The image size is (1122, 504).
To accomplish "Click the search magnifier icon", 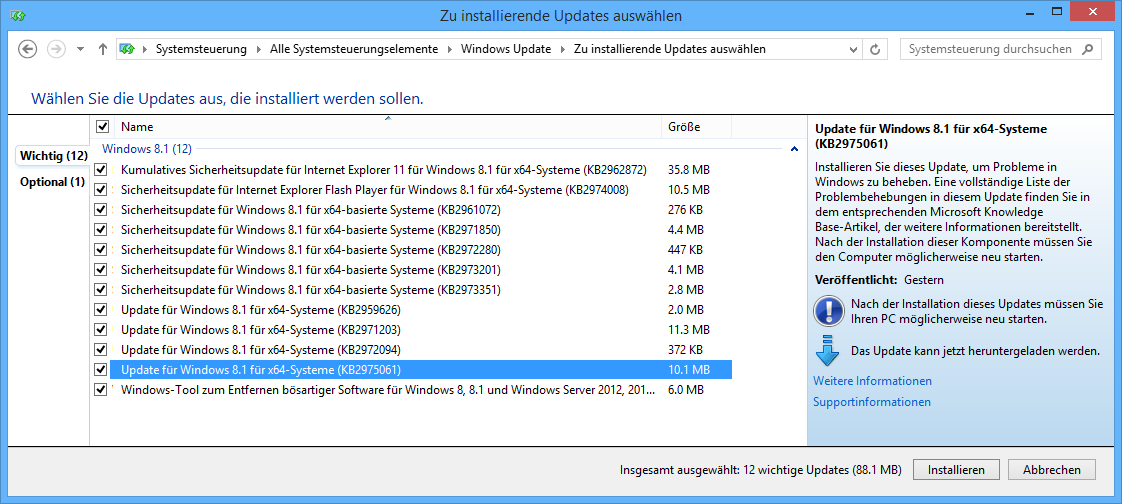I will coord(1089,49).
